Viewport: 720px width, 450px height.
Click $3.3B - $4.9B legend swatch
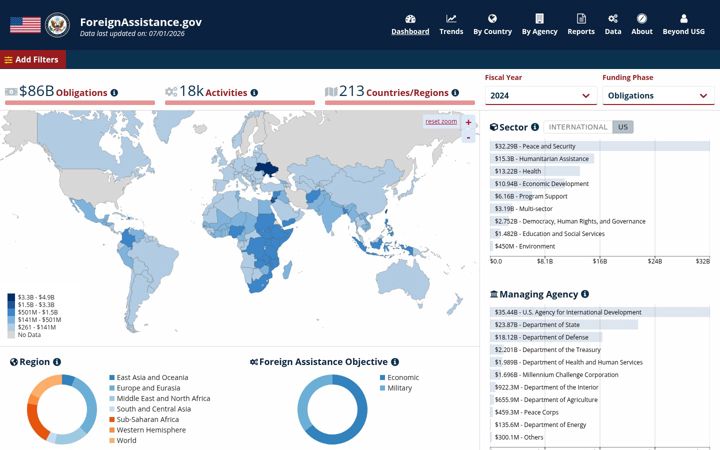[11, 297]
